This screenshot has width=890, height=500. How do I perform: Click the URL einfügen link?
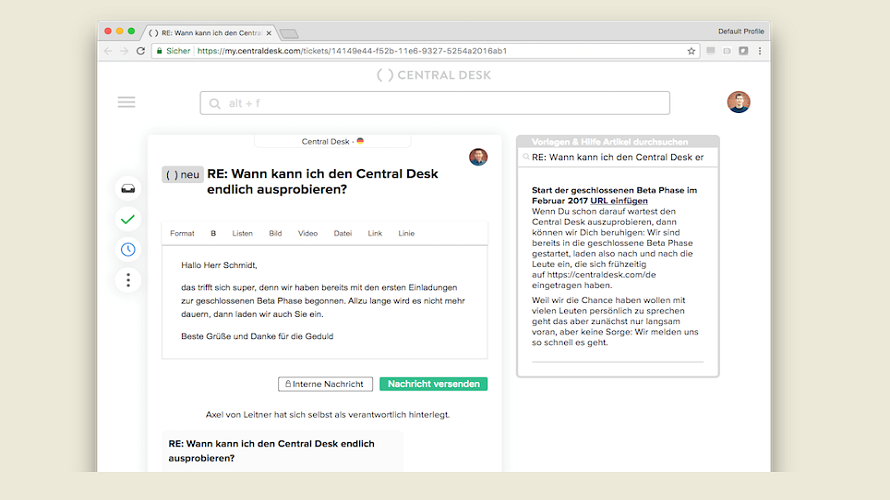point(619,201)
